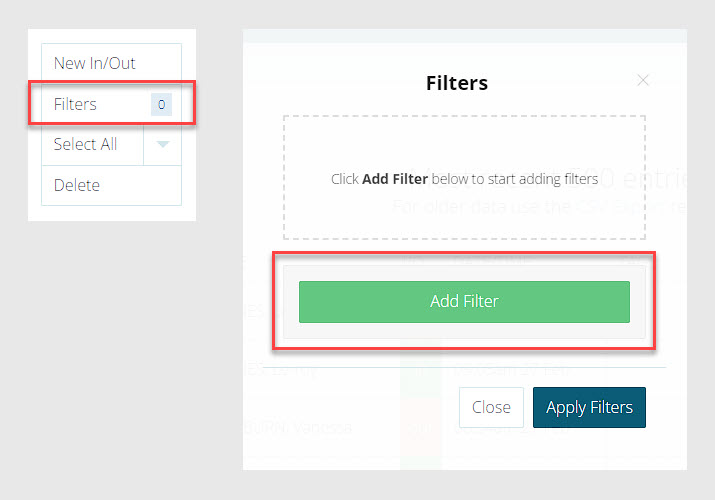The image size is (715, 500).
Task: Click the bold Add Filter text in hint
Action: 394,180
